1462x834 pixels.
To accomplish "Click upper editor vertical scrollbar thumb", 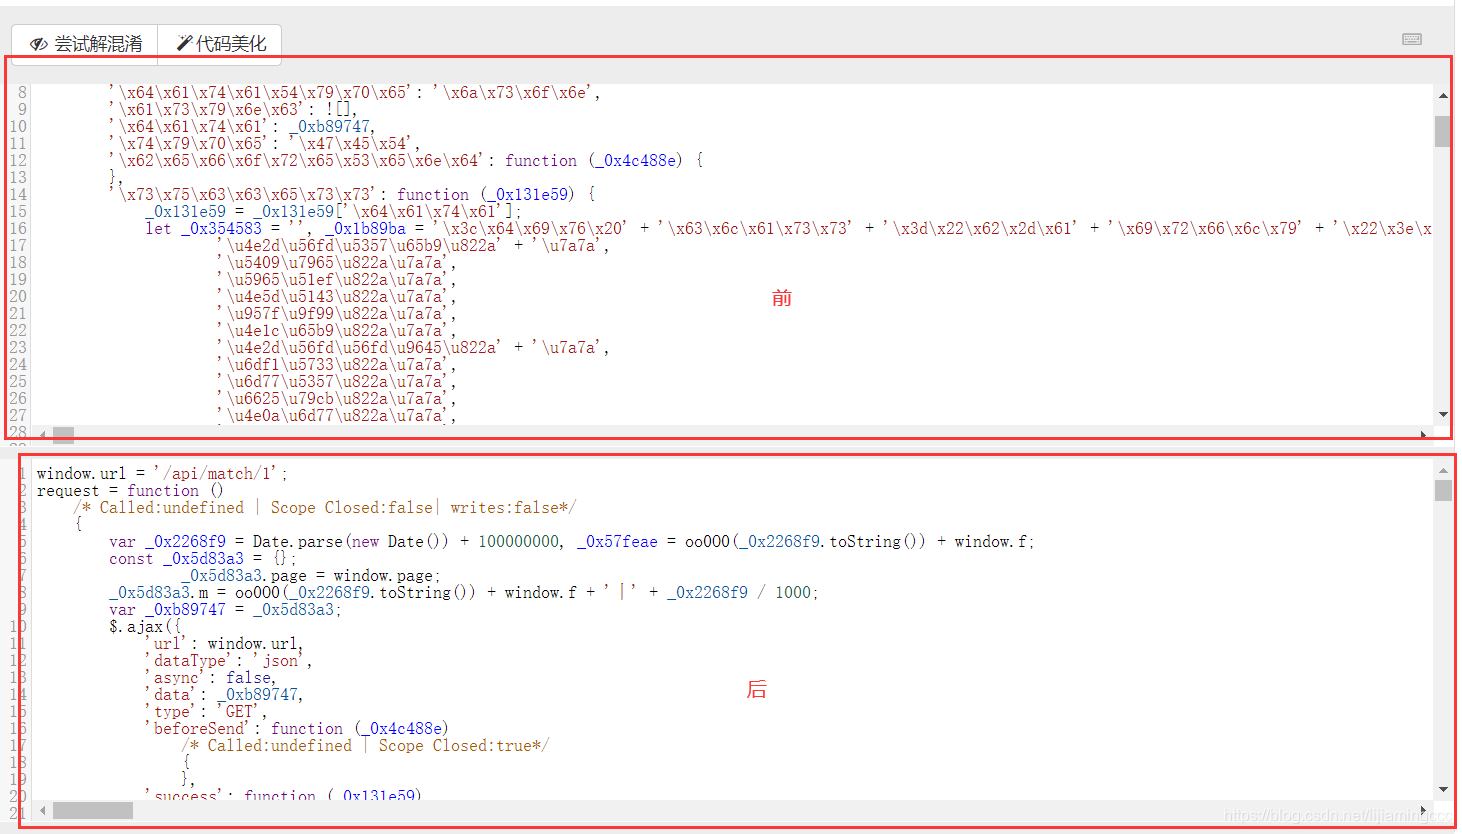I will 1442,131.
